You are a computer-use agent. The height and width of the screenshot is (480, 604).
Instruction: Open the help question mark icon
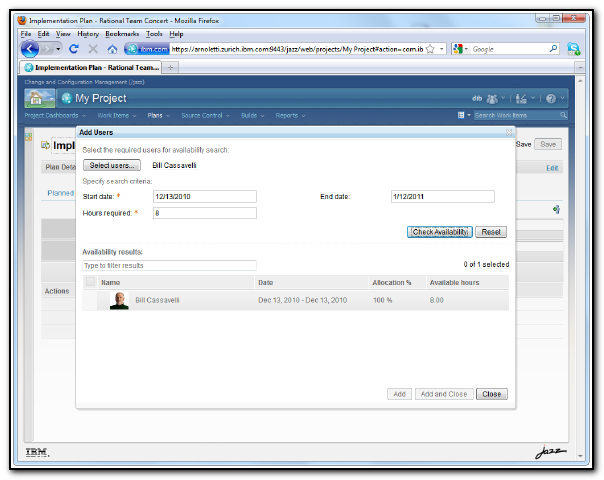[x=551, y=99]
